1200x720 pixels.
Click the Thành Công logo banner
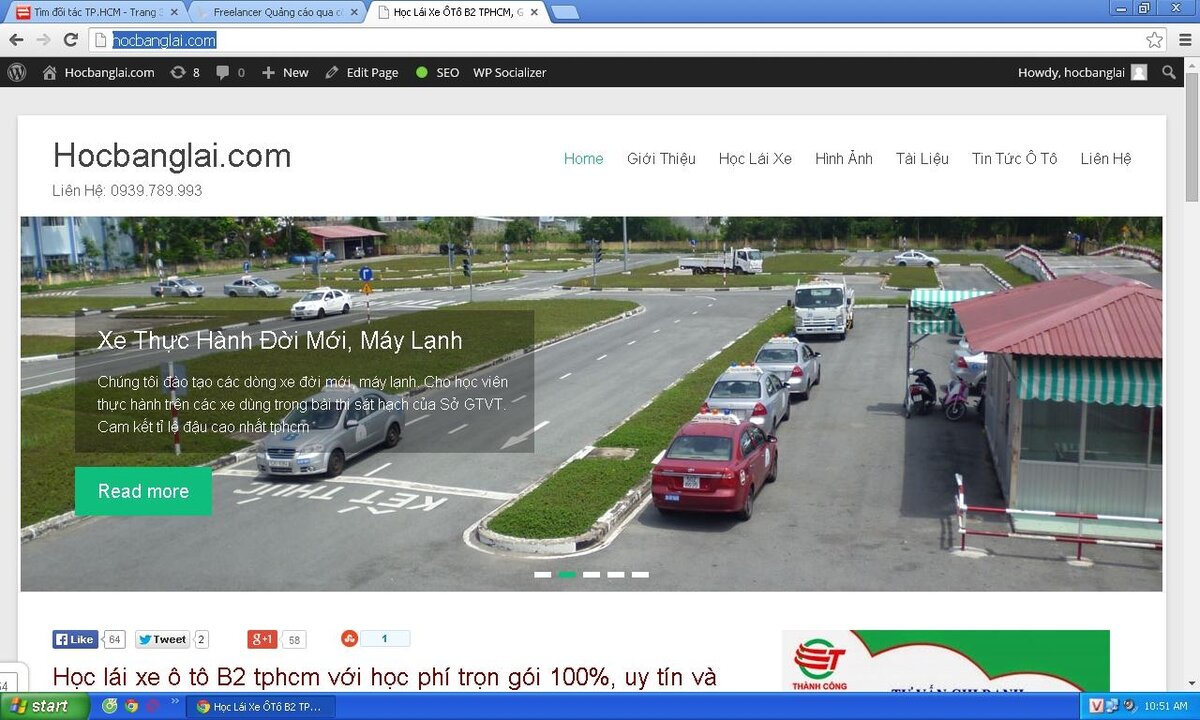tap(945, 661)
